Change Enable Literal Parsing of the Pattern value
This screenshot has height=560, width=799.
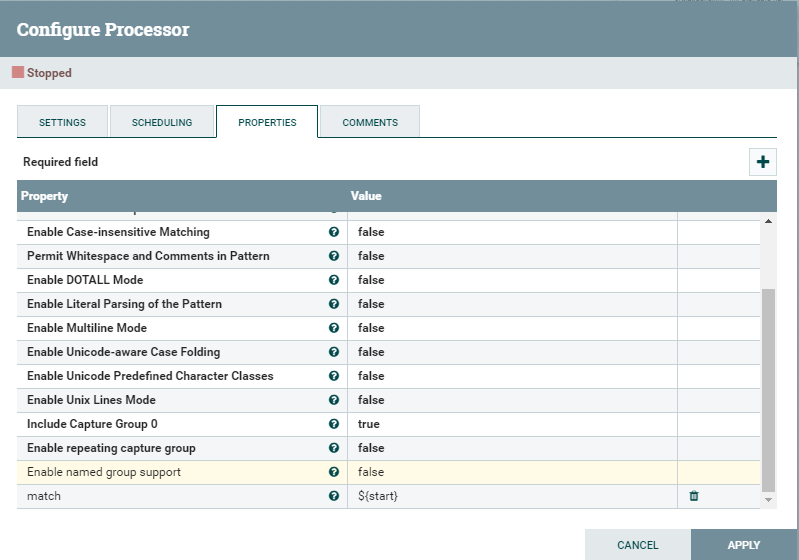(510, 304)
